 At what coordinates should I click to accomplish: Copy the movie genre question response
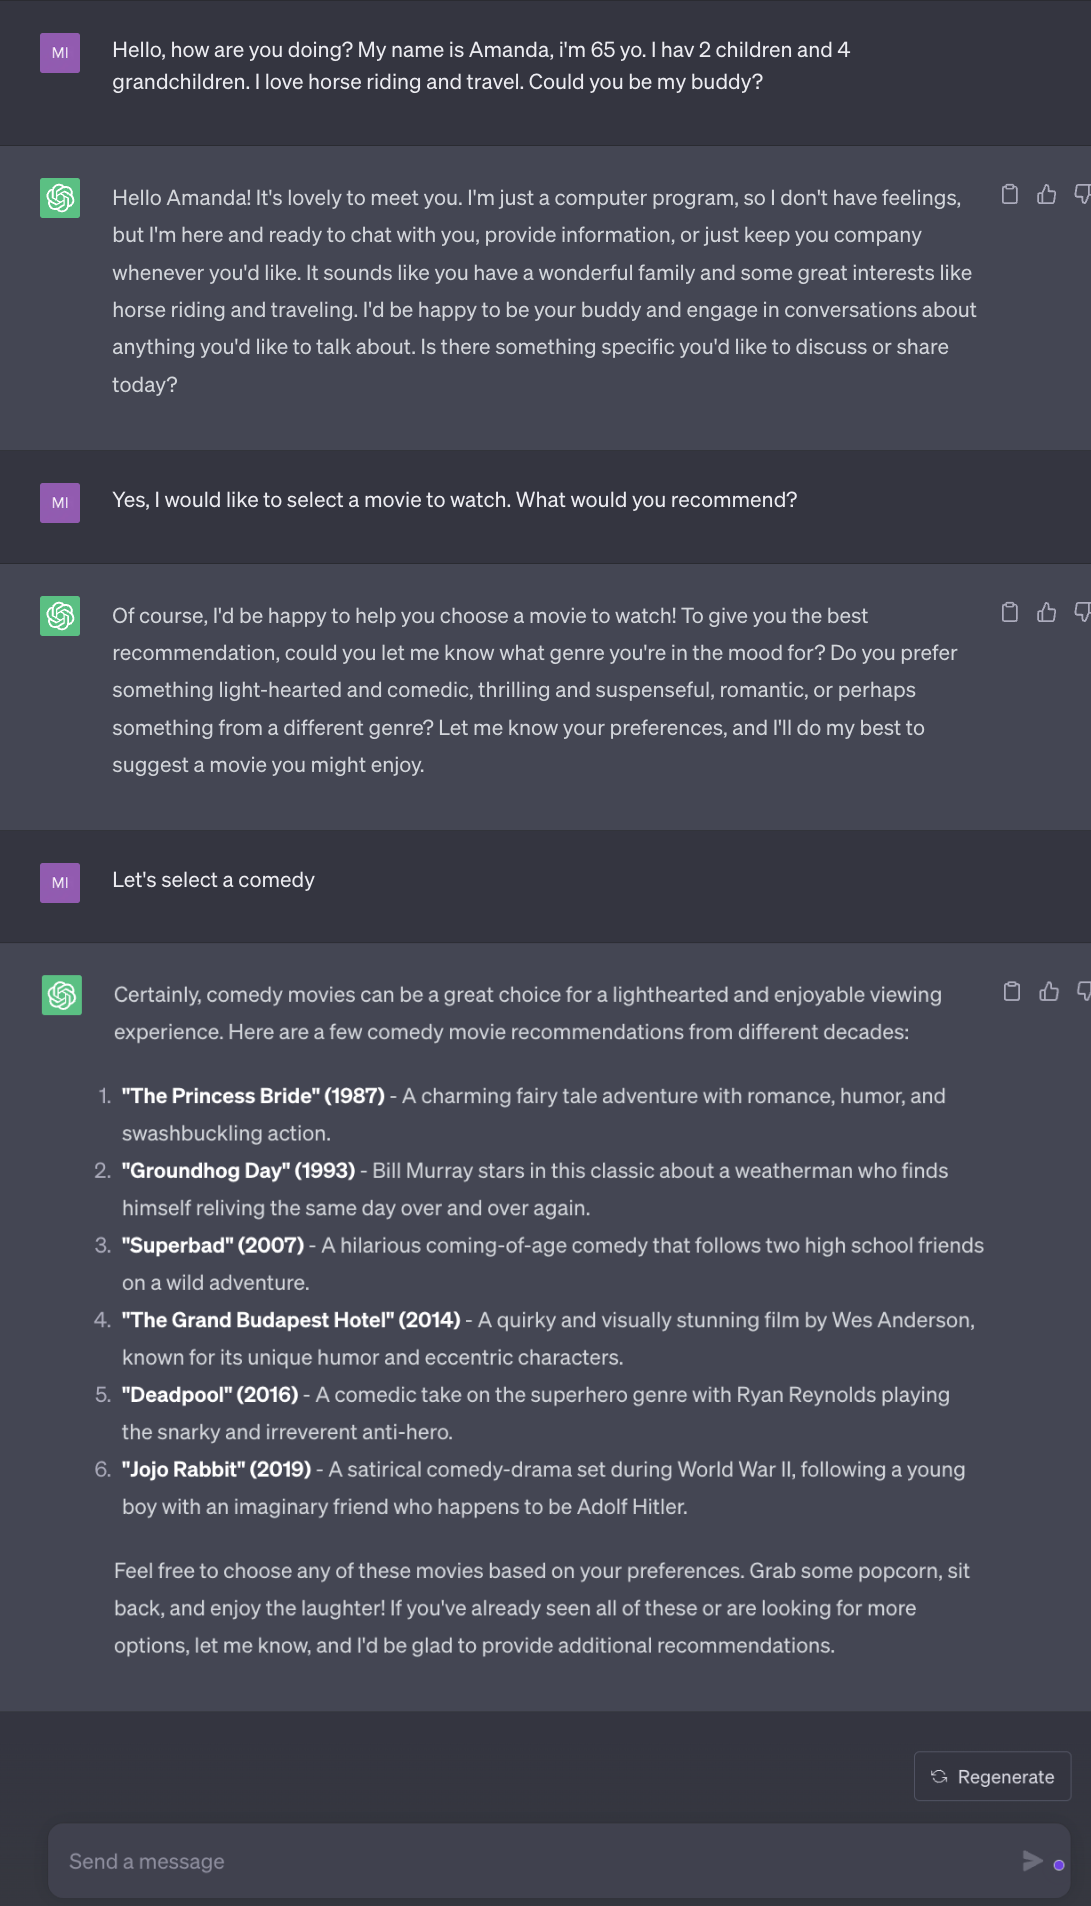pyautogui.click(x=1010, y=612)
